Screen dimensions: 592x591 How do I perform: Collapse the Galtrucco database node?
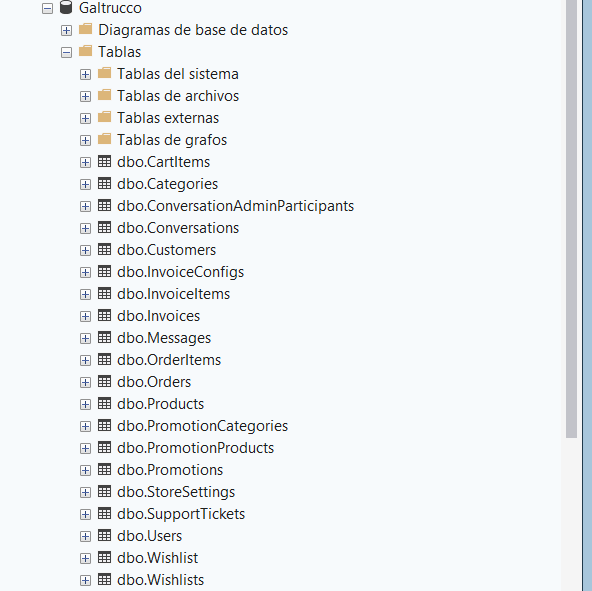click(x=47, y=8)
